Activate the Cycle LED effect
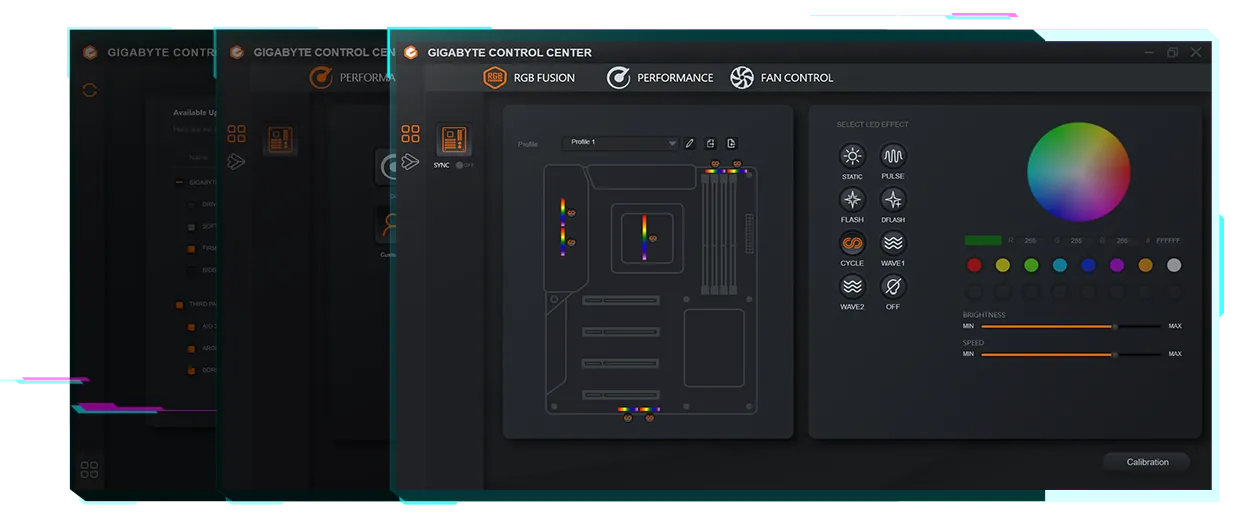1240x520 pixels. 852,243
